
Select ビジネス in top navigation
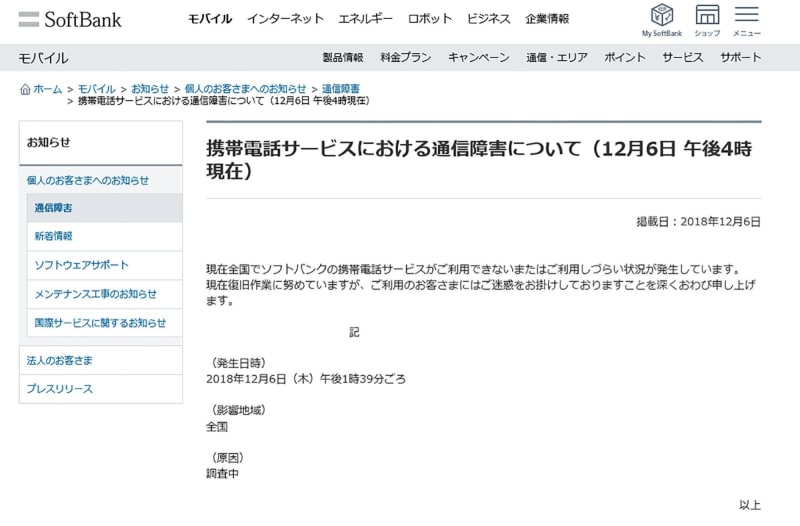(488, 19)
